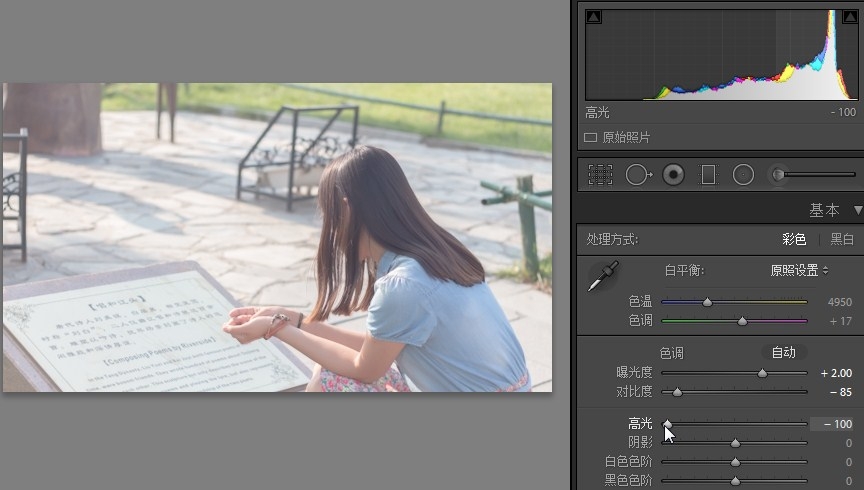Click the 曝光度 slider handle
The image size is (864, 490).
(x=762, y=373)
